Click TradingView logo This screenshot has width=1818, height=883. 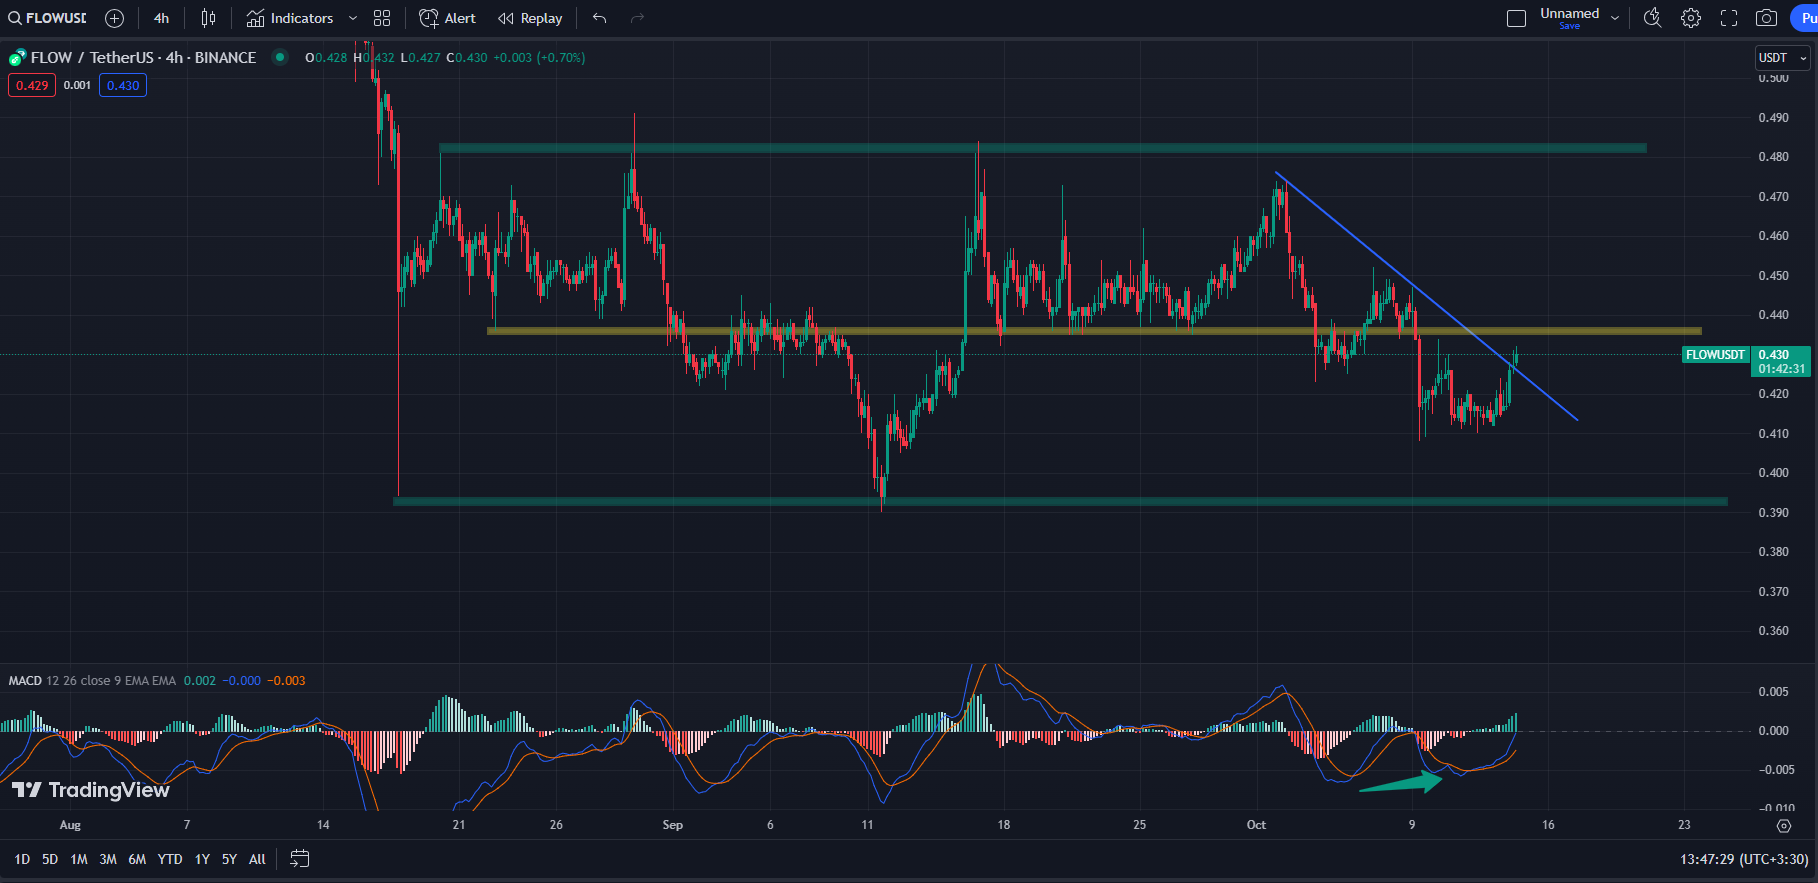[90, 790]
